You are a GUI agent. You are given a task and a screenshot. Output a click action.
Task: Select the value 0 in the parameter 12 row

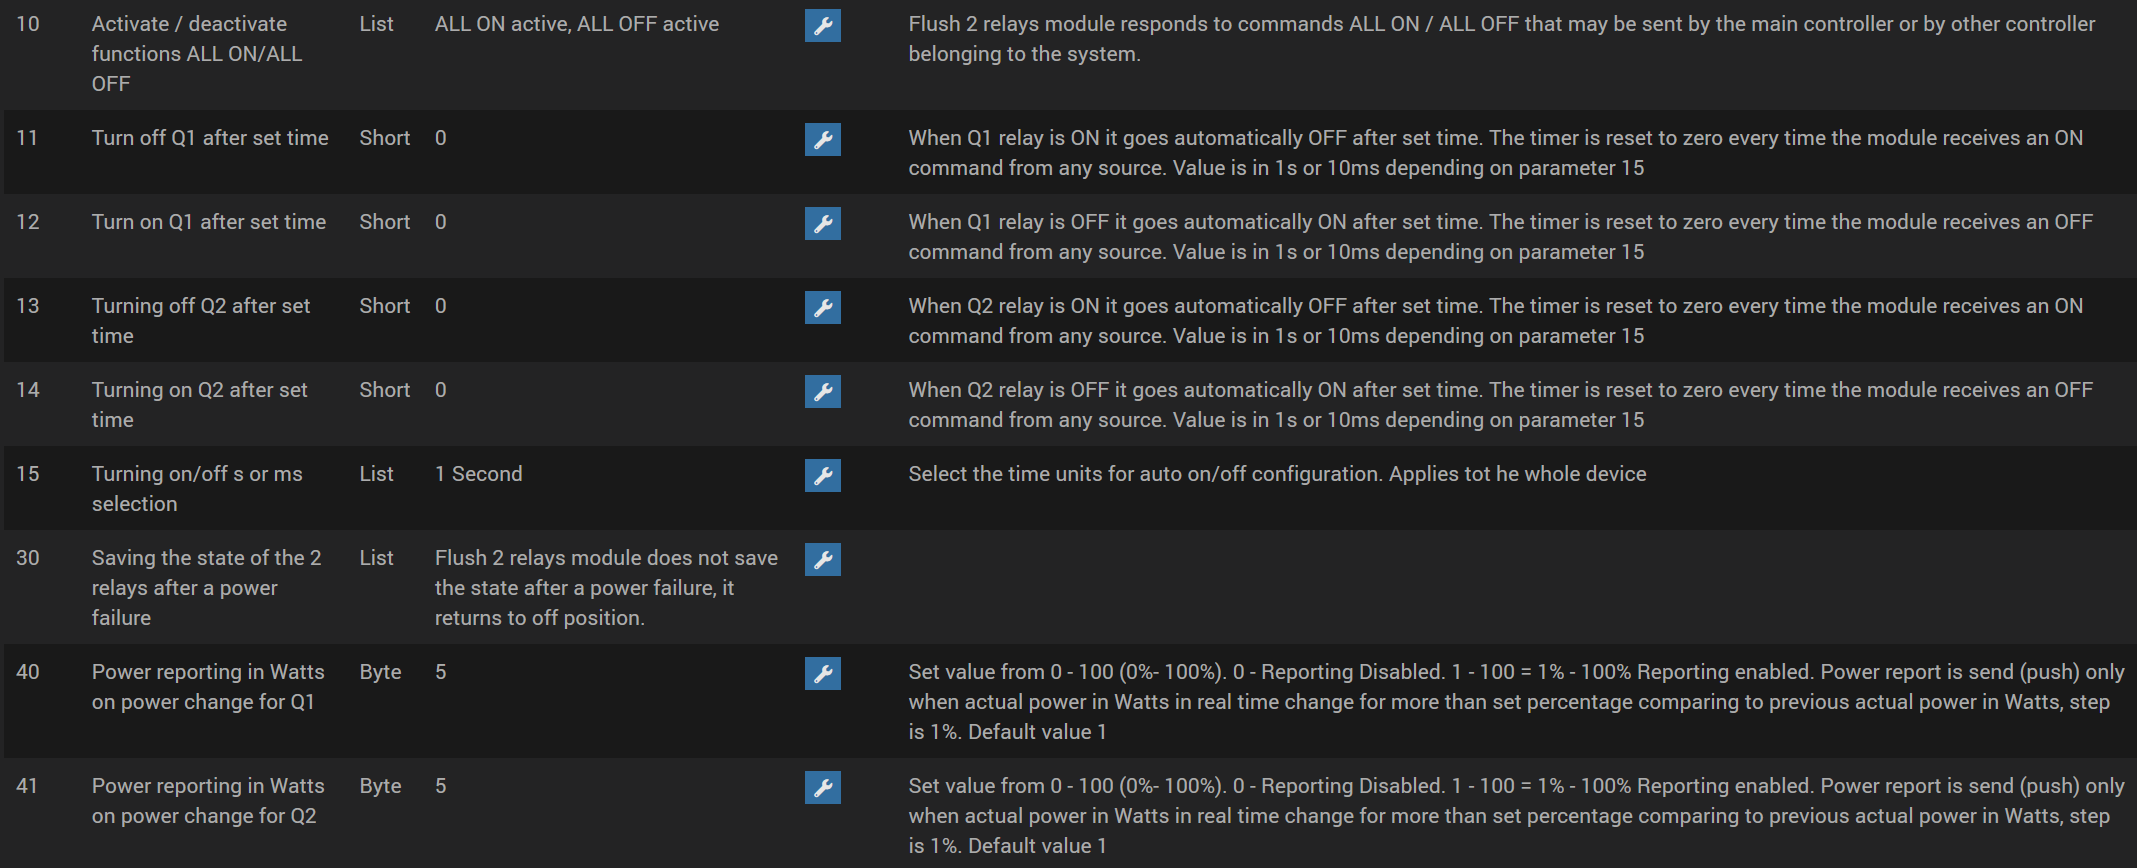tap(441, 222)
